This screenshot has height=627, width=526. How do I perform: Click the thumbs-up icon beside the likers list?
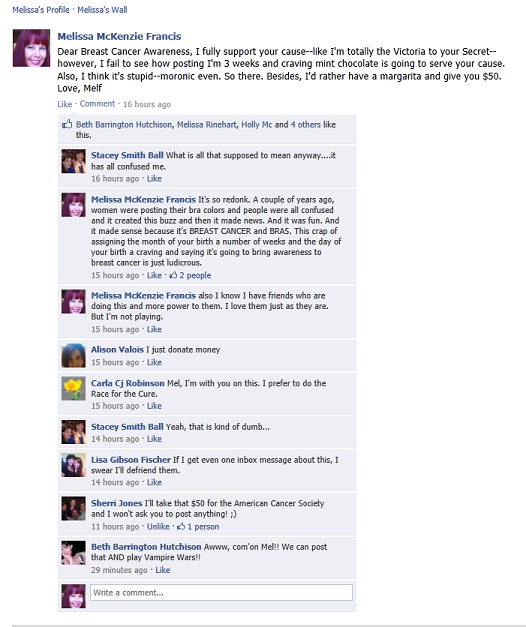click(67, 124)
